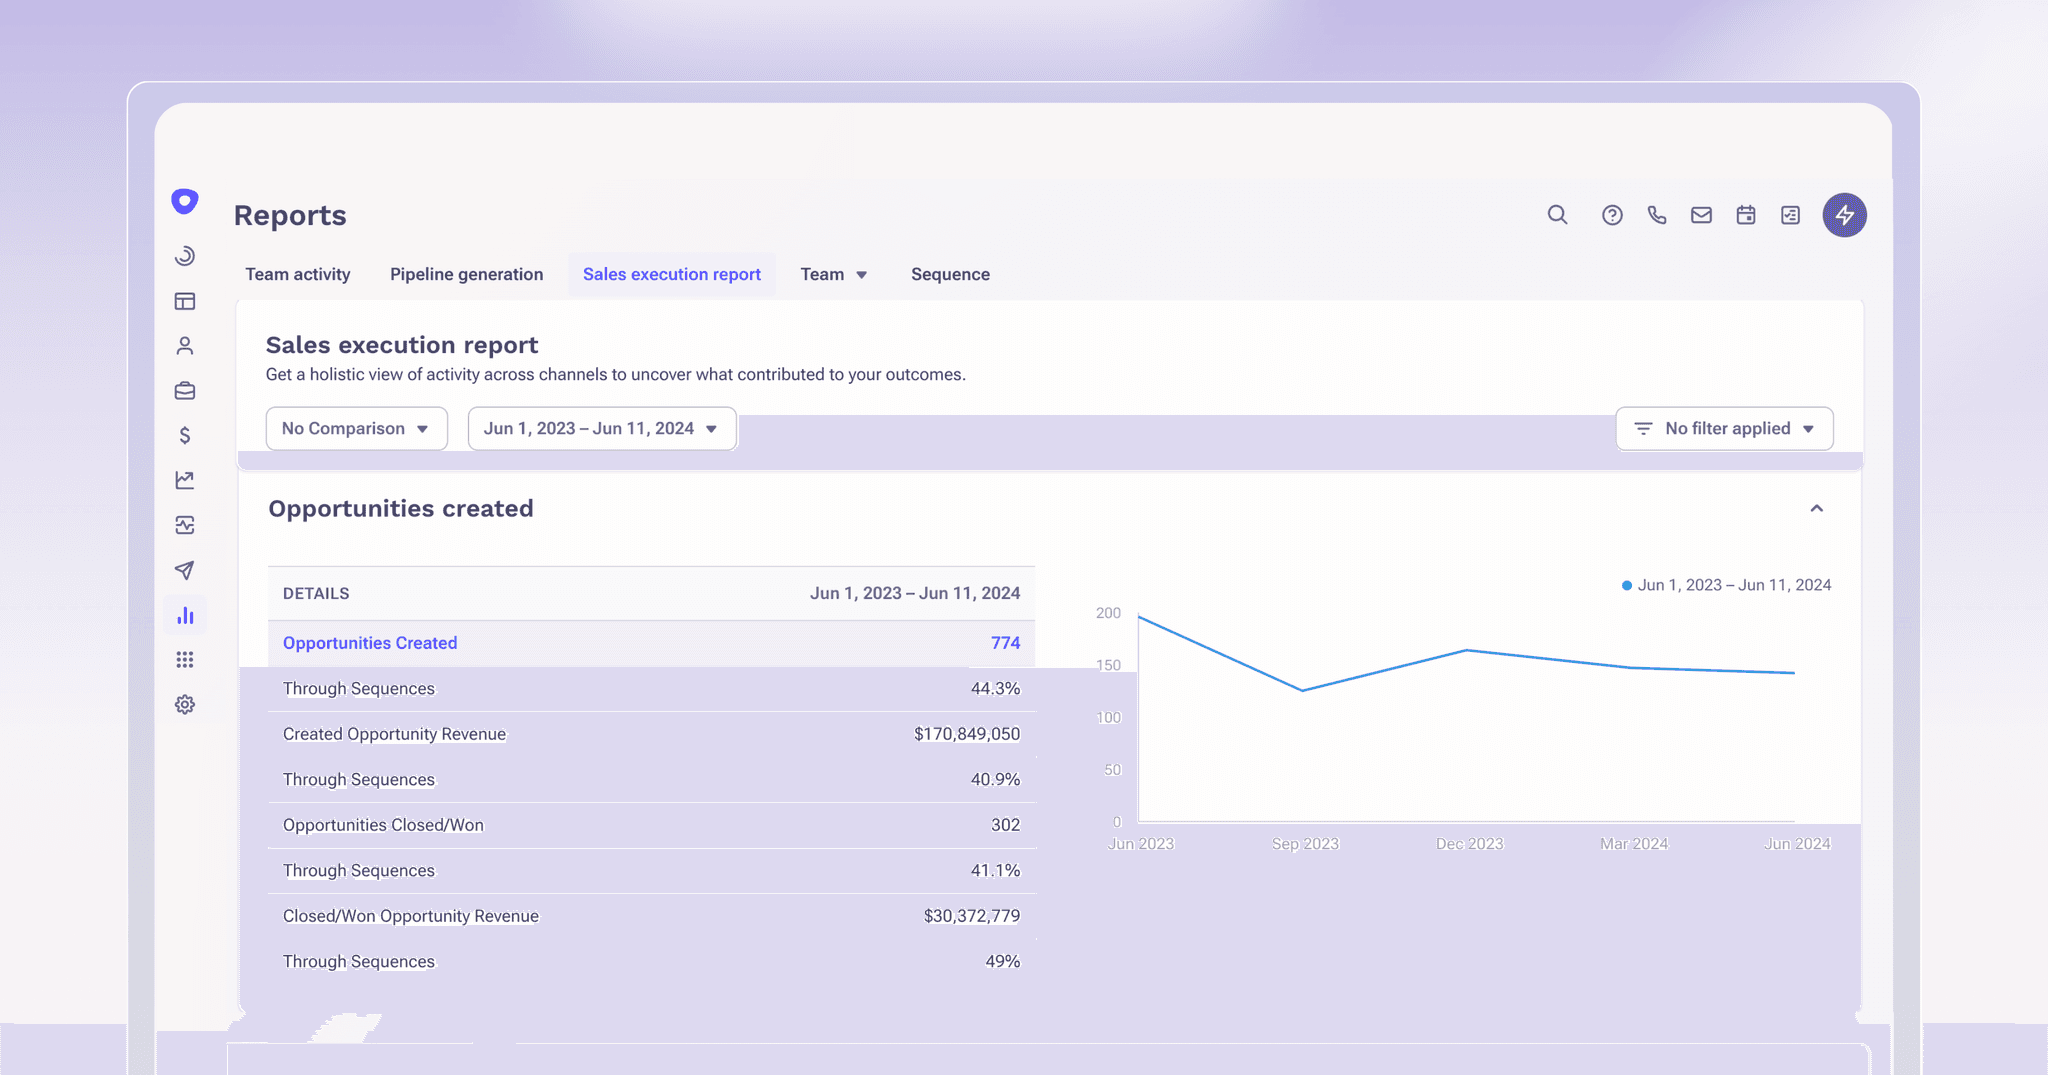Image resolution: width=2048 pixels, height=1075 pixels.
Task: Click the Opportunities Created row link
Action: tap(370, 643)
